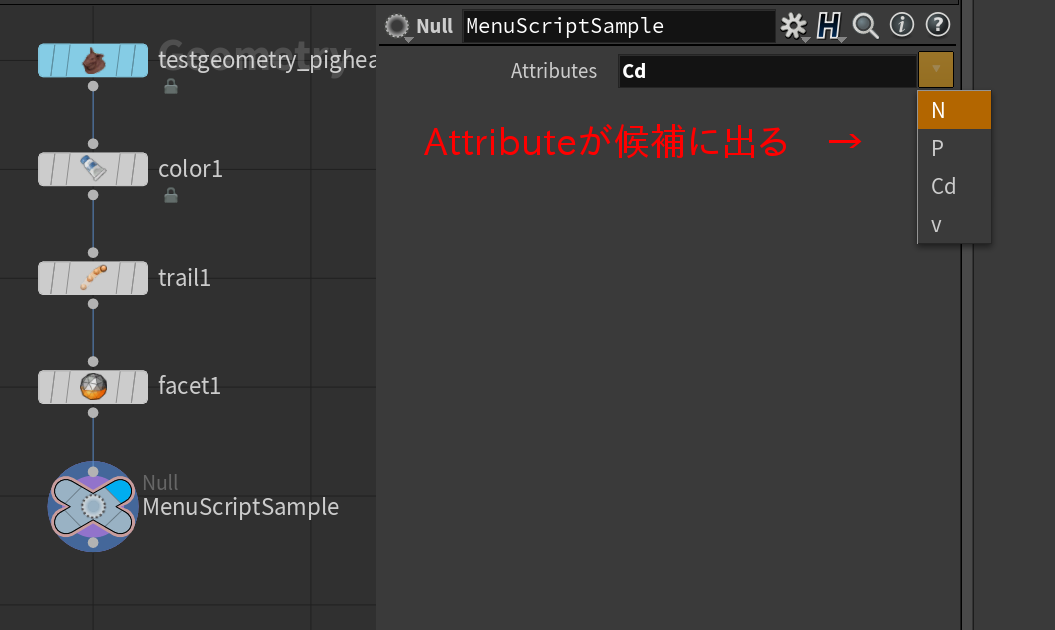This screenshot has width=1055, height=630.
Task: Click the Null operator type icon at pane left
Action: tap(397, 25)
